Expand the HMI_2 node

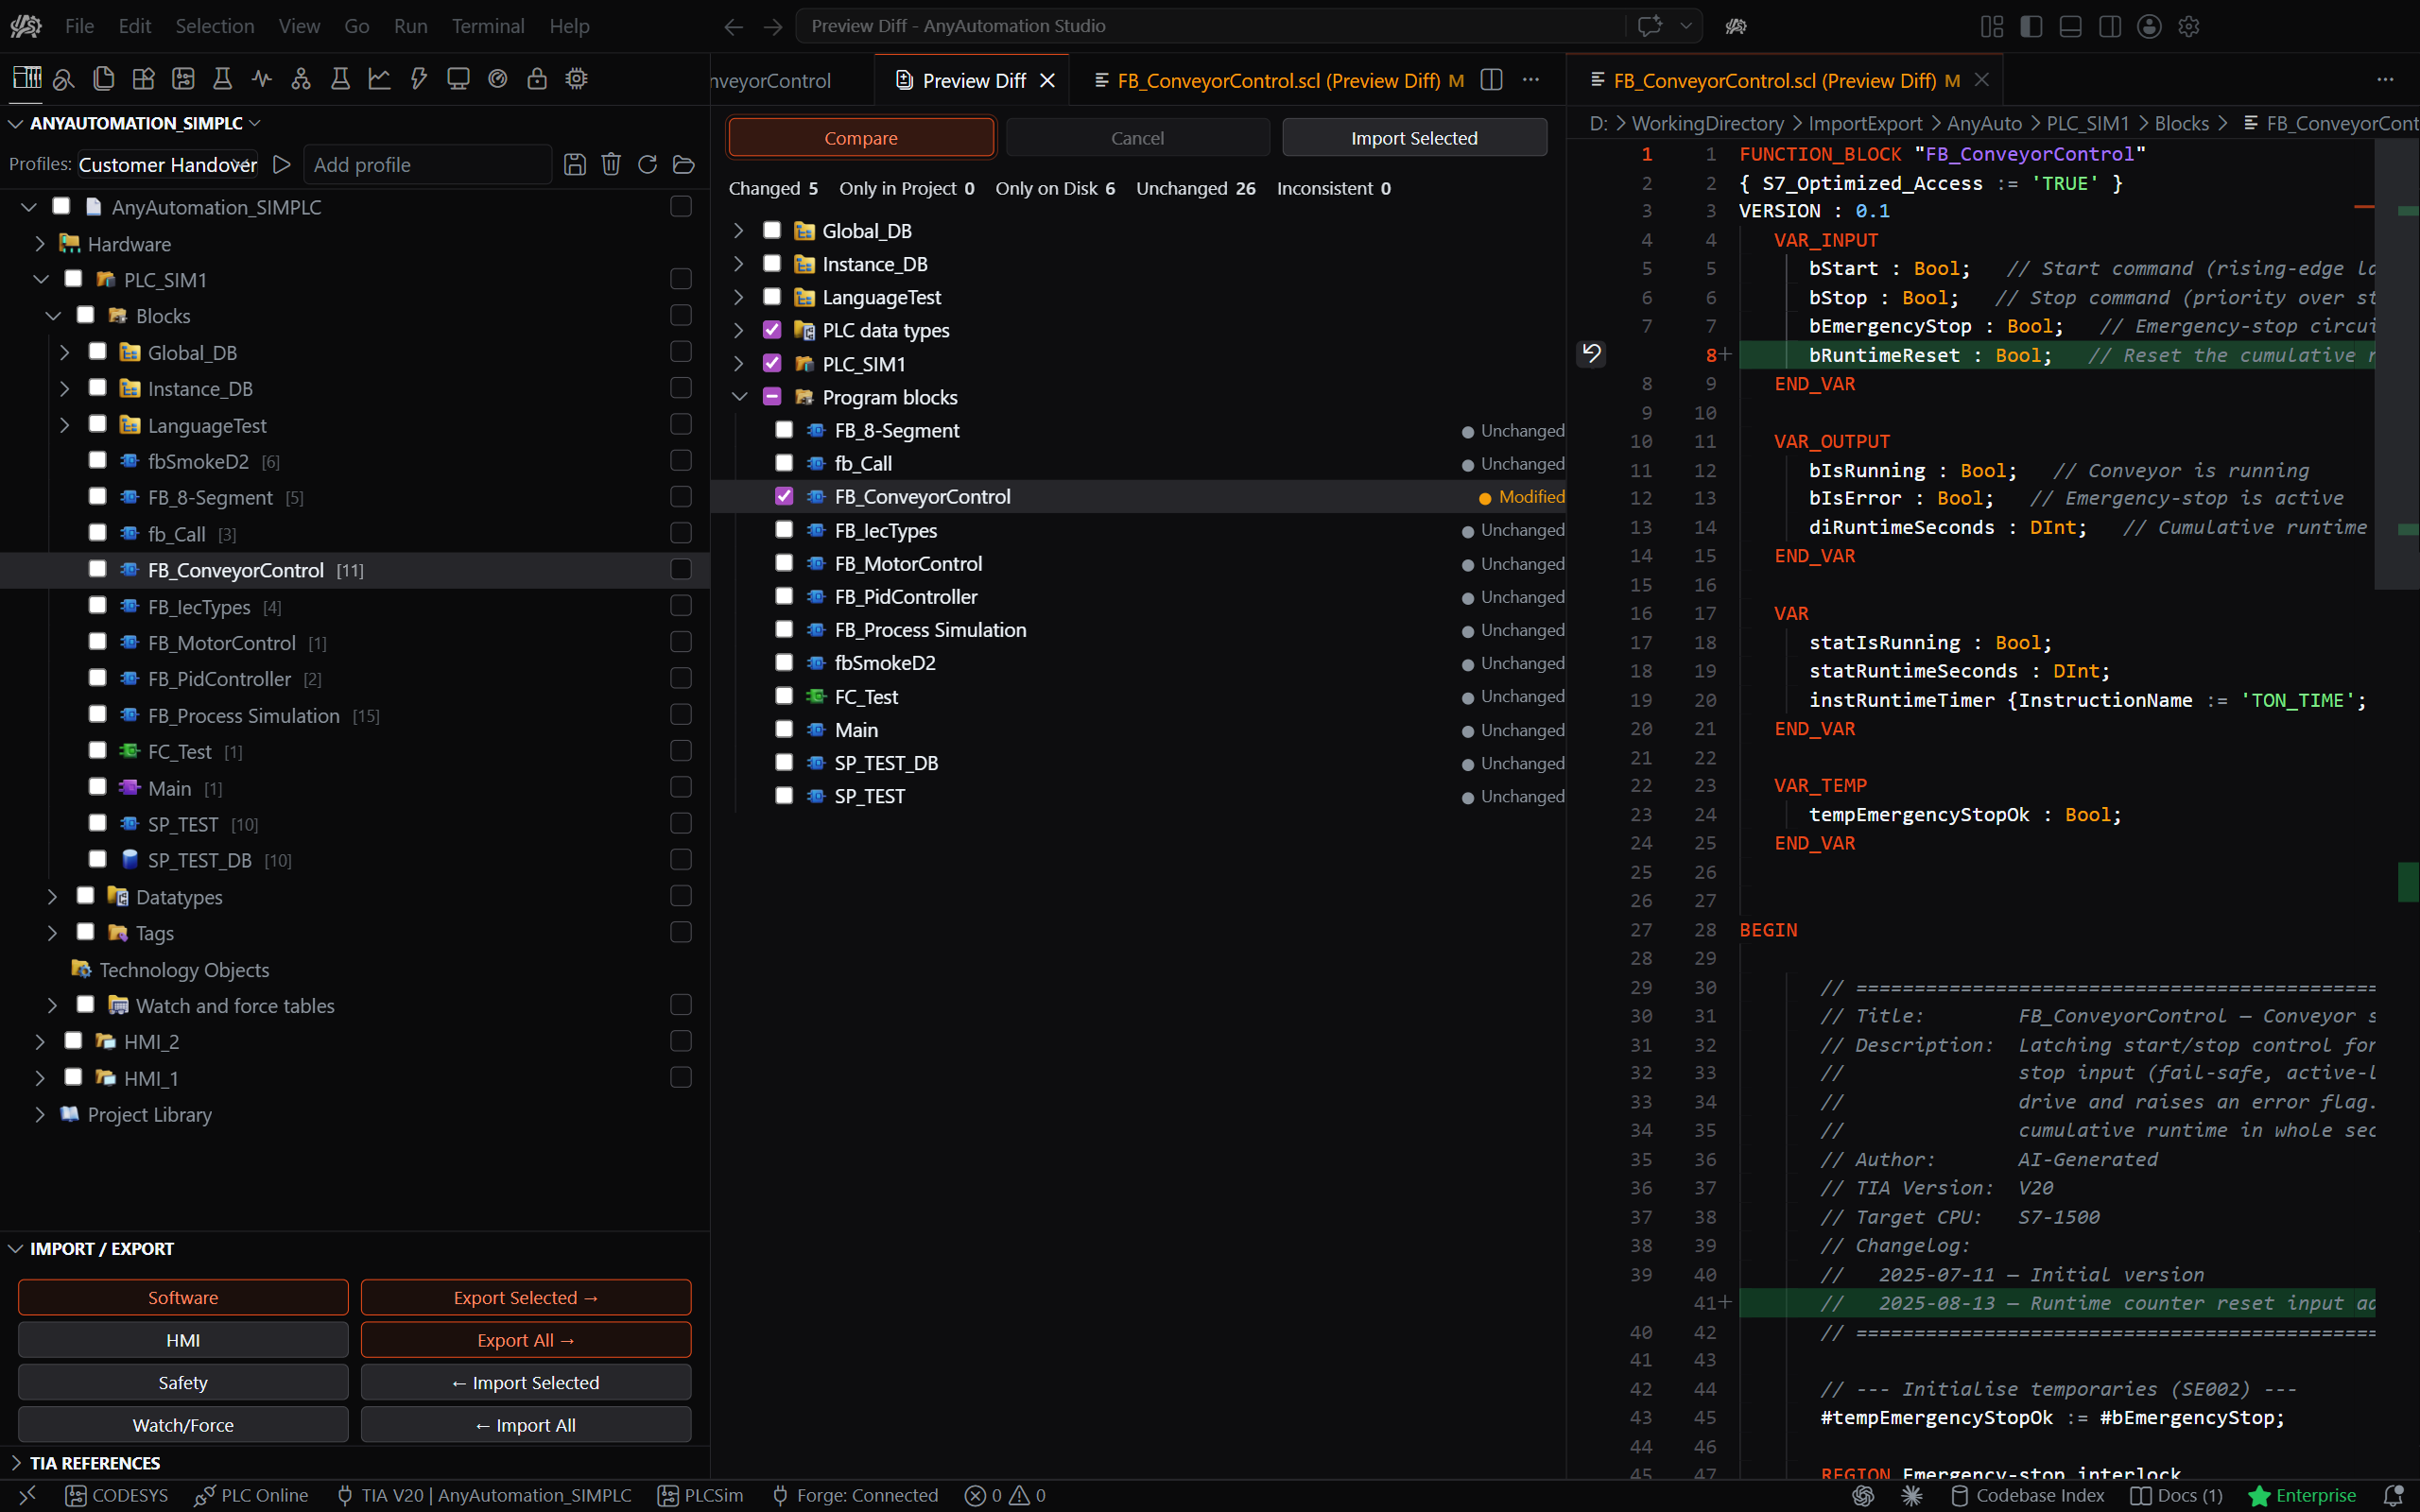click(x=40, y=1041)
